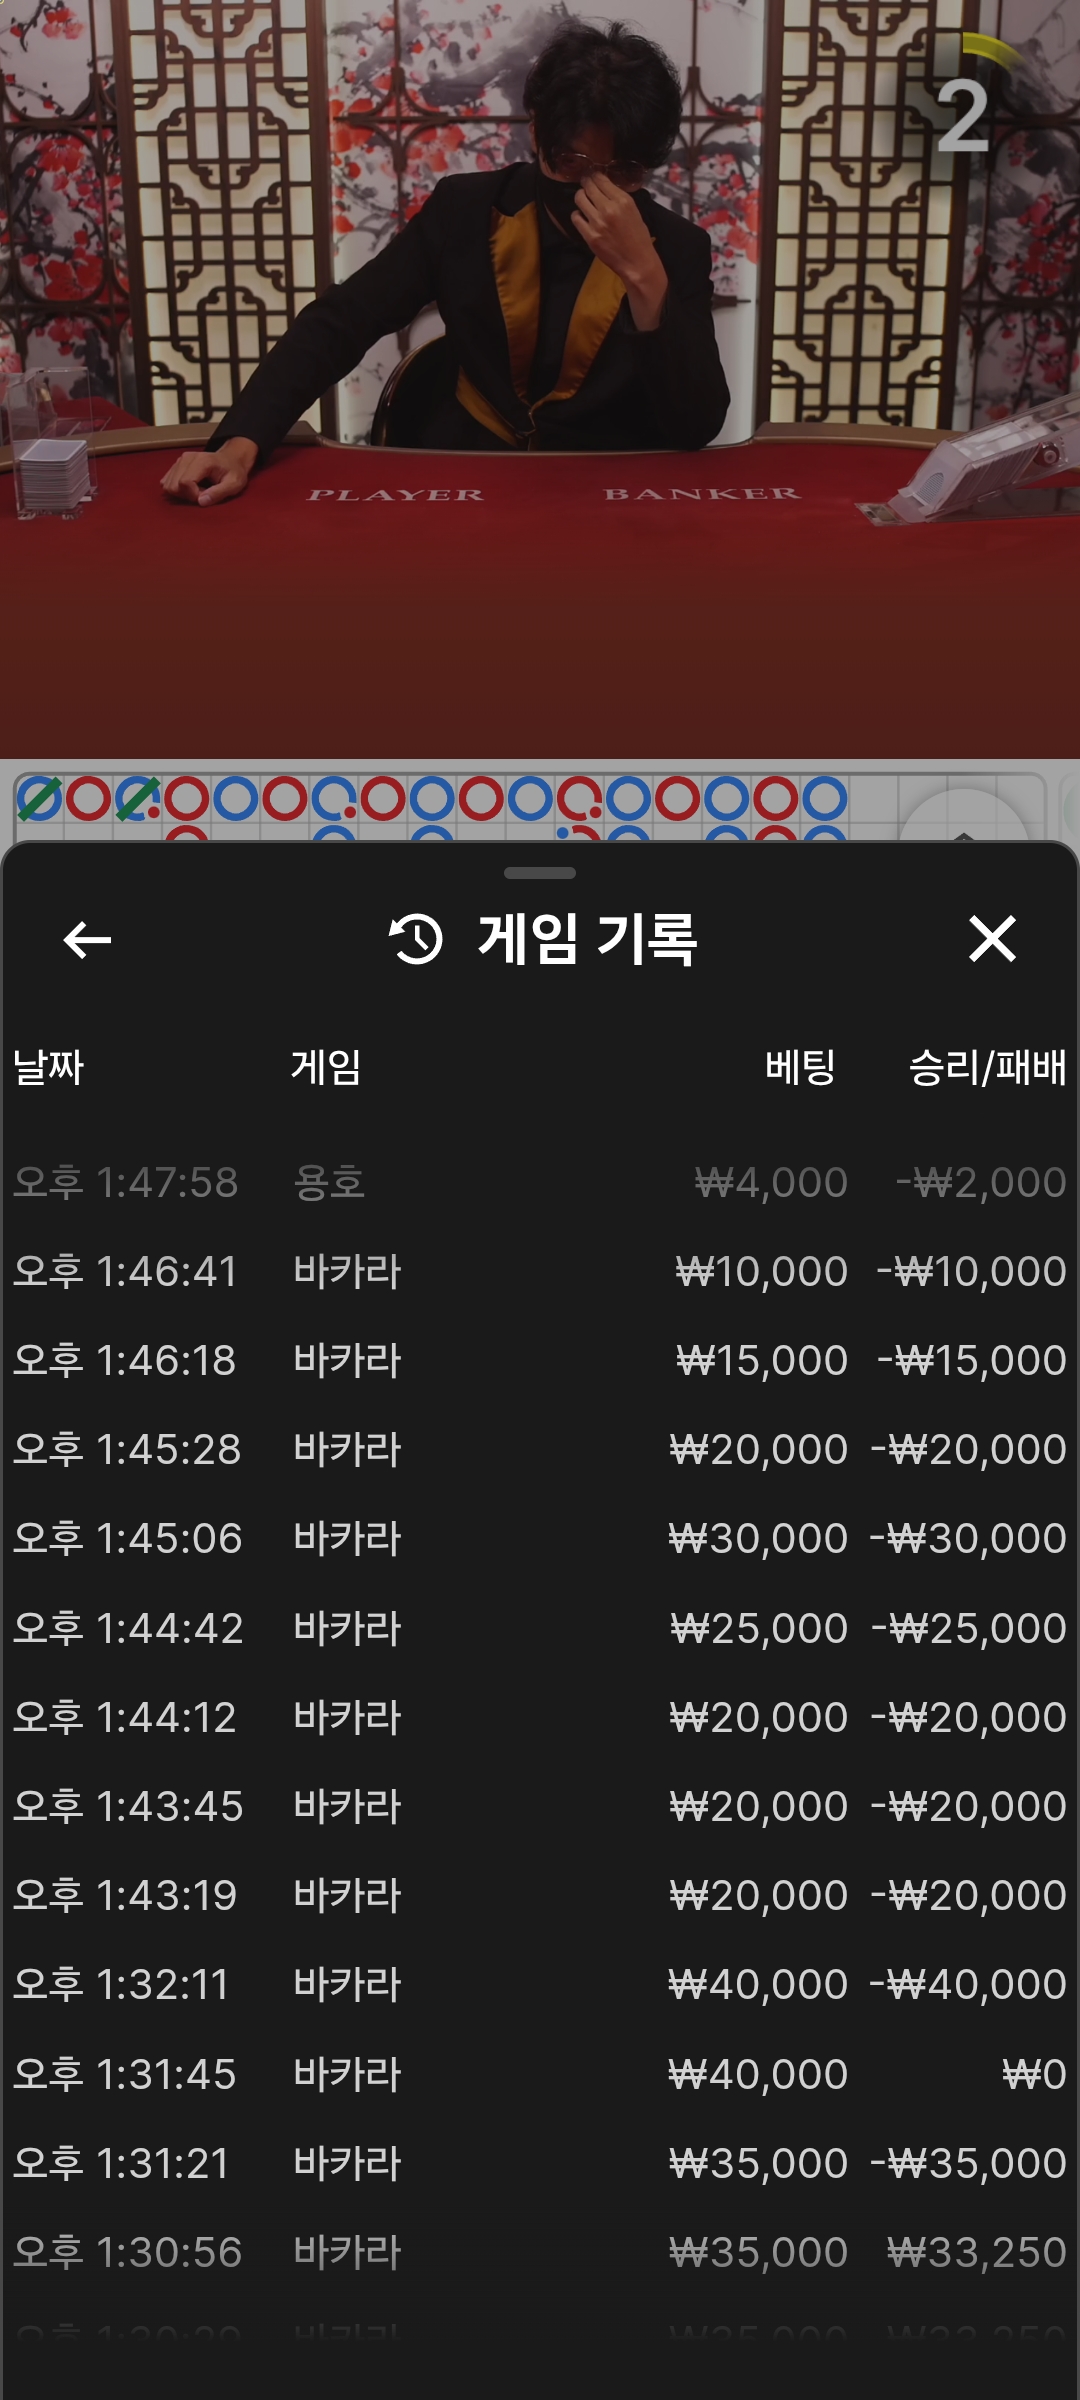Tap the 날짜 column header

48,1067
